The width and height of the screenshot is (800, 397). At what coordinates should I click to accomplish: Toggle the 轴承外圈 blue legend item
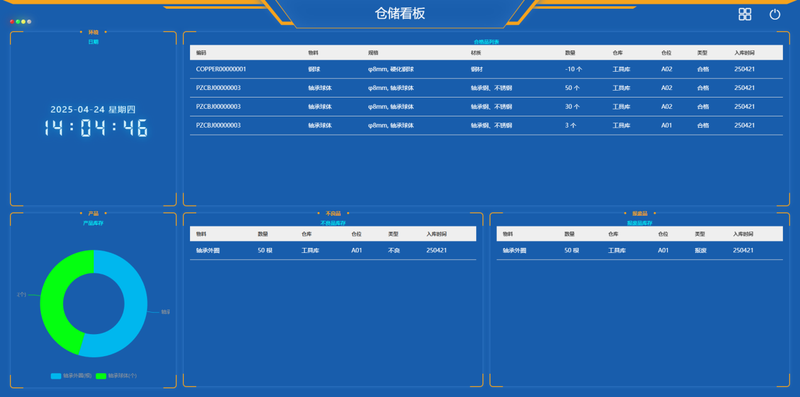coord(71,376)
